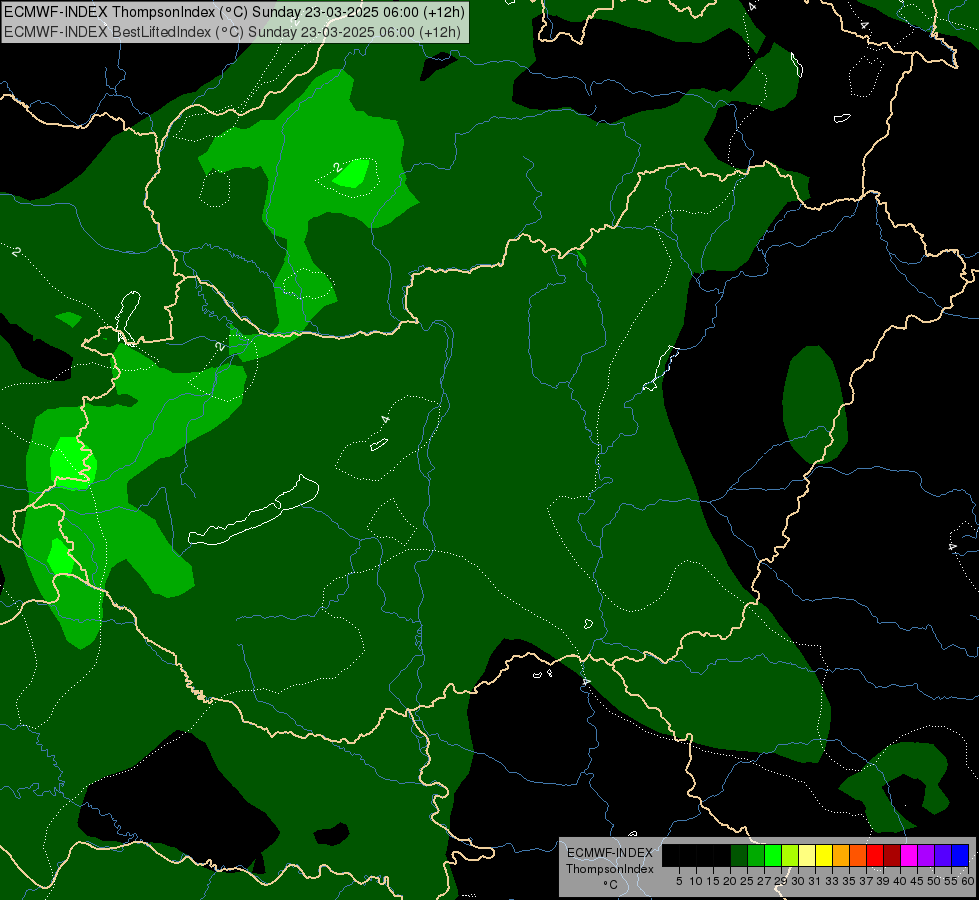This screenshot has width=979, height=900.
Task: Click the legend's "ThompsonIndex" label
Action: 610,869
